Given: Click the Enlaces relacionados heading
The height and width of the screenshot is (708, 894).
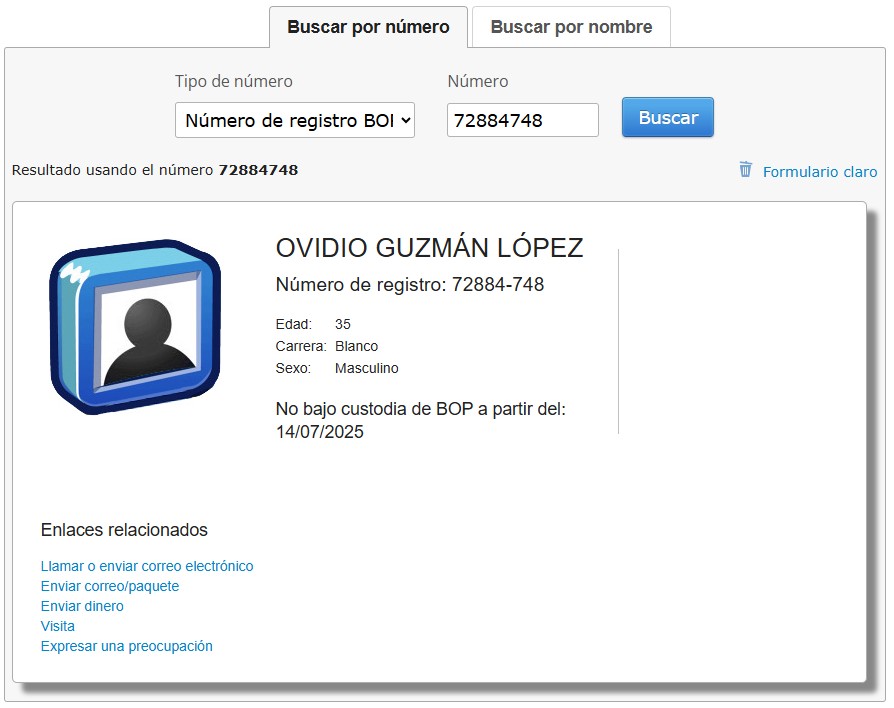Looking at the screenshot, I should click(x=124, y=530).
